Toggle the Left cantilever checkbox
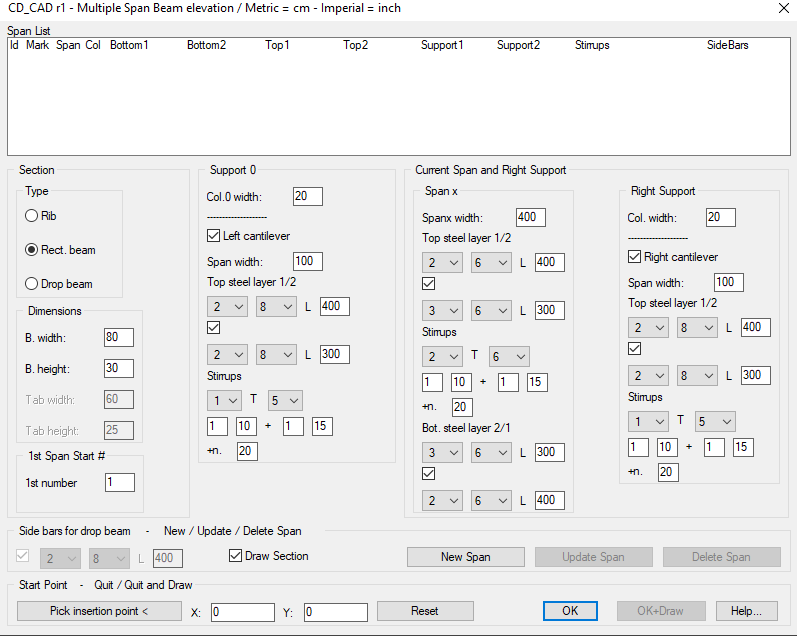This screenshot has width=797, height=636. point(214,236)
